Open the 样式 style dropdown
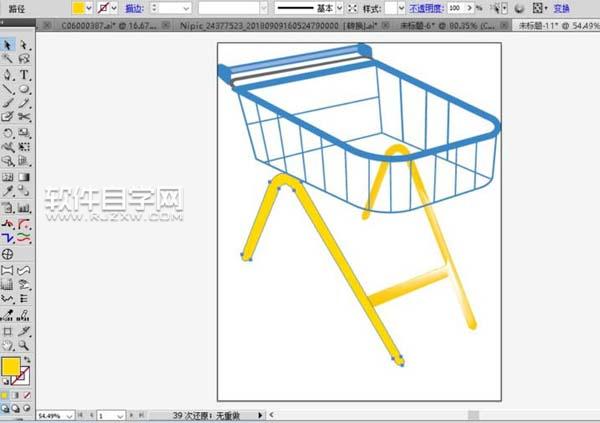600x423 pixels. coord(401,8)
